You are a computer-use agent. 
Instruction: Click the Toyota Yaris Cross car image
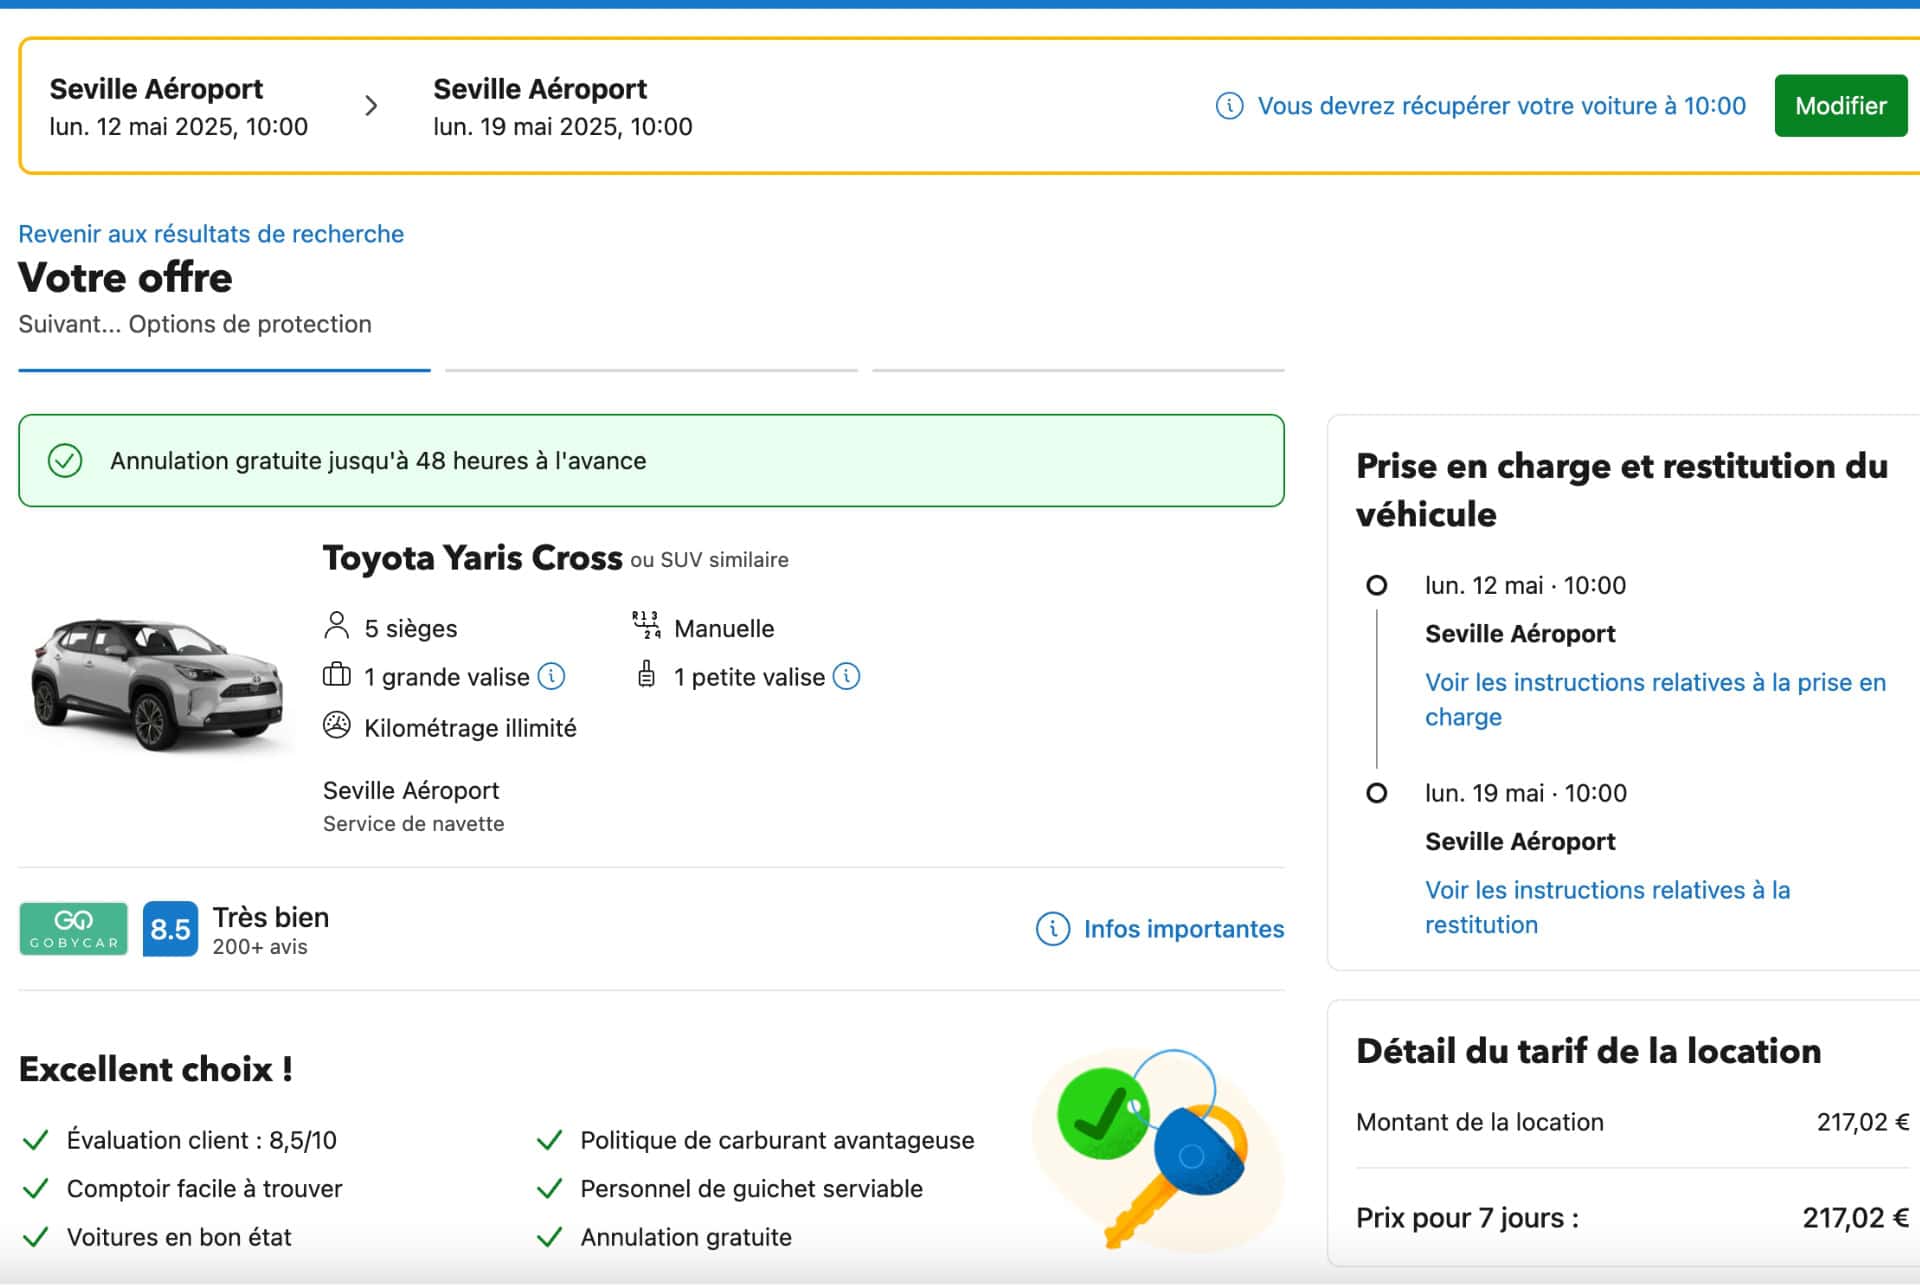click(158, 683)
